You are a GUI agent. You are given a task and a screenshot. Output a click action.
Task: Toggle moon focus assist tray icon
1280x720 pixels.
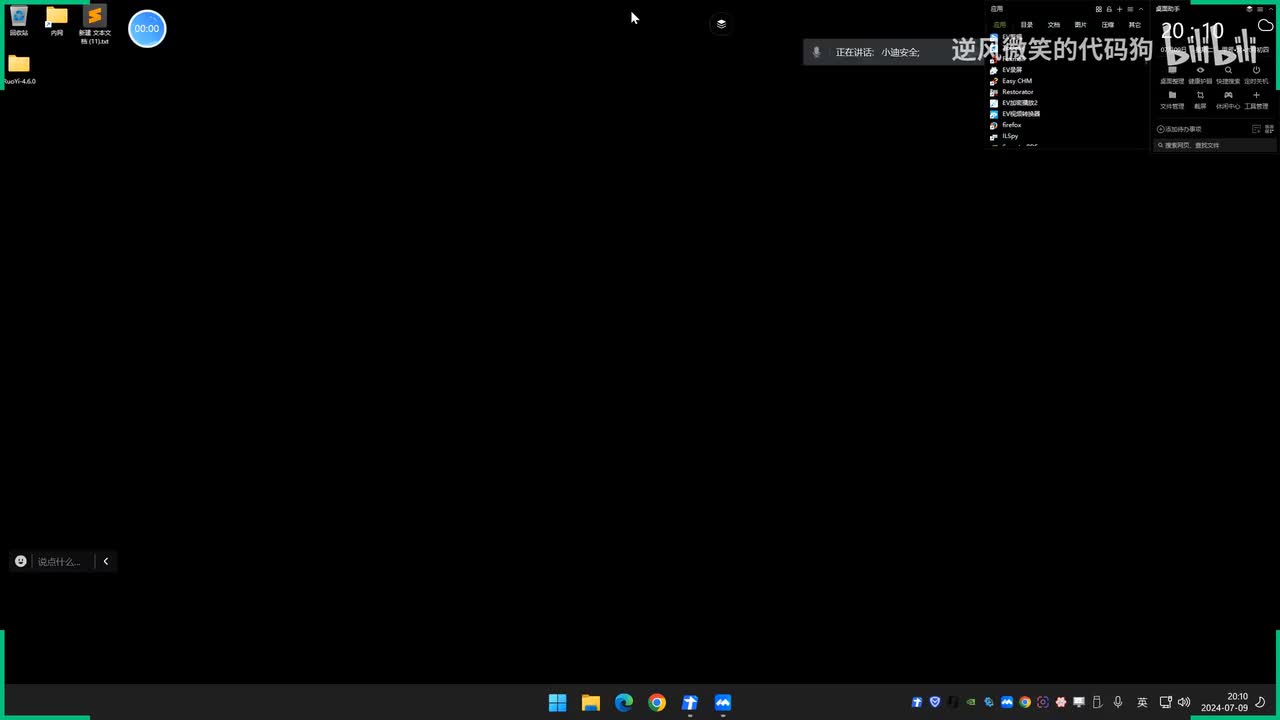coord(1260,702)
